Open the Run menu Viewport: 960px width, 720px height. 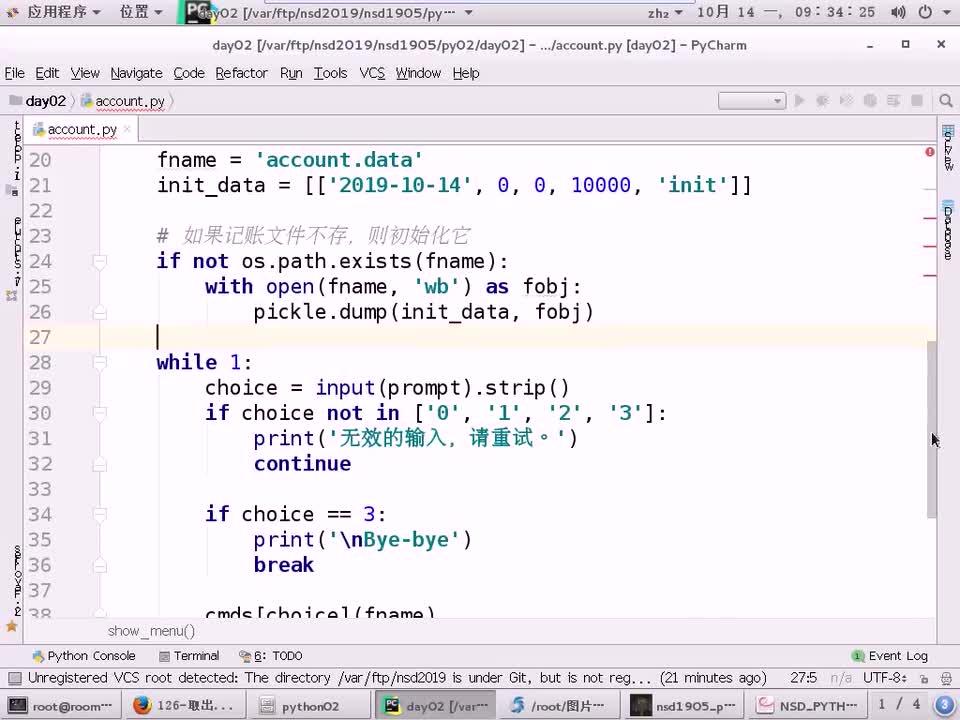(291, 73)
